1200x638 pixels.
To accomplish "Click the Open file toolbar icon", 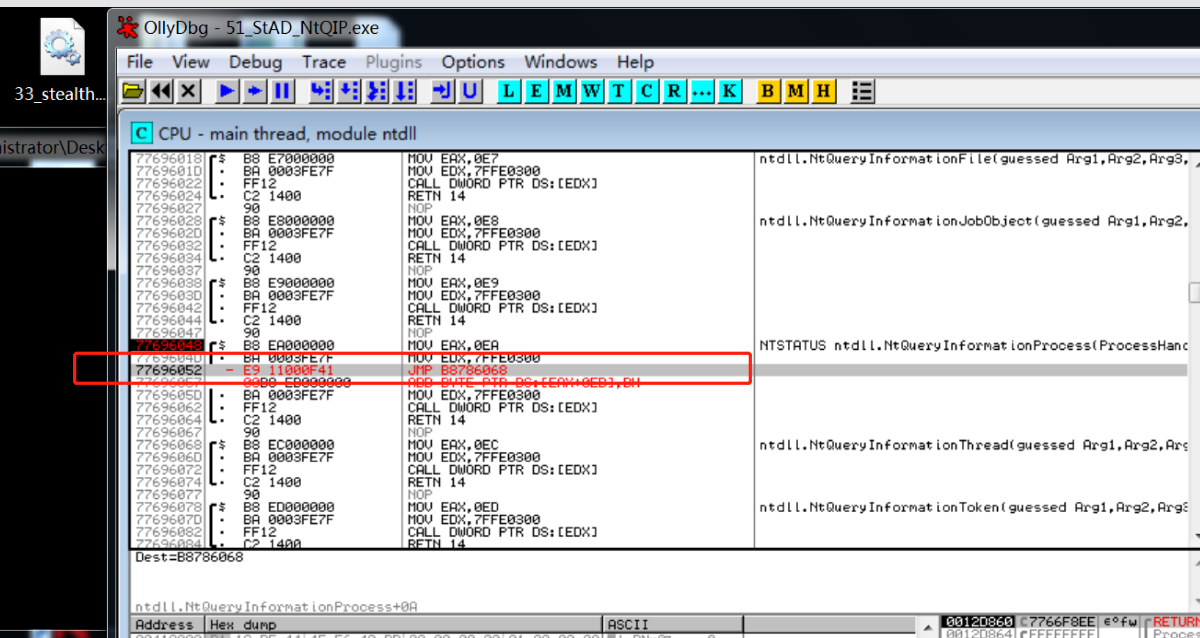I will pyautogui.click(x=133, y=92).
